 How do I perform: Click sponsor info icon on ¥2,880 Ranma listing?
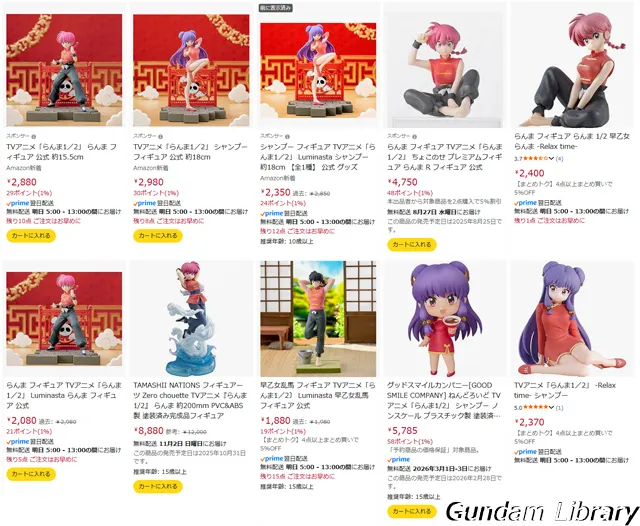33,137
